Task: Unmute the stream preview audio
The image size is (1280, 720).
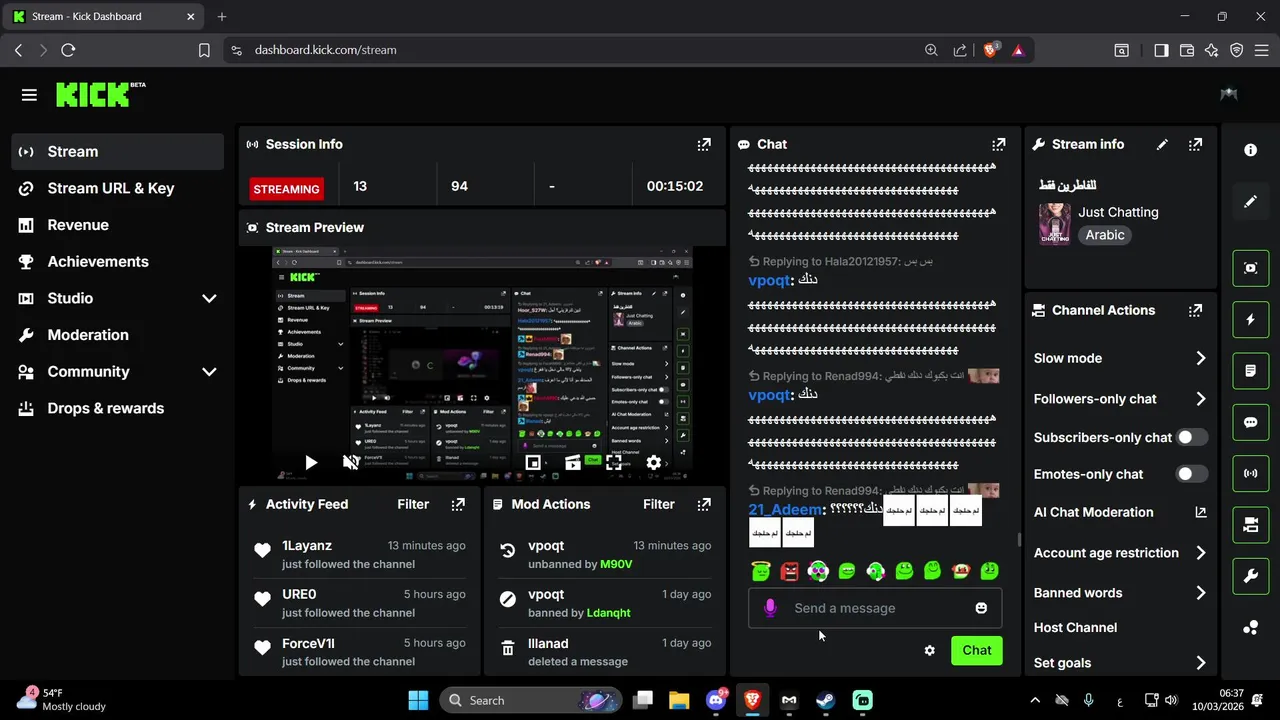Action: click(351, 462)
